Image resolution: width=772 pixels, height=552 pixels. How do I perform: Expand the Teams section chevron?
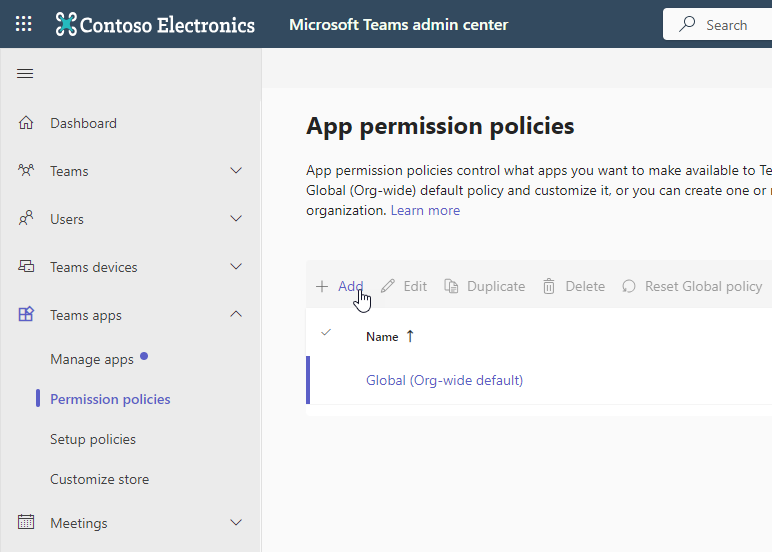[236, 171]
